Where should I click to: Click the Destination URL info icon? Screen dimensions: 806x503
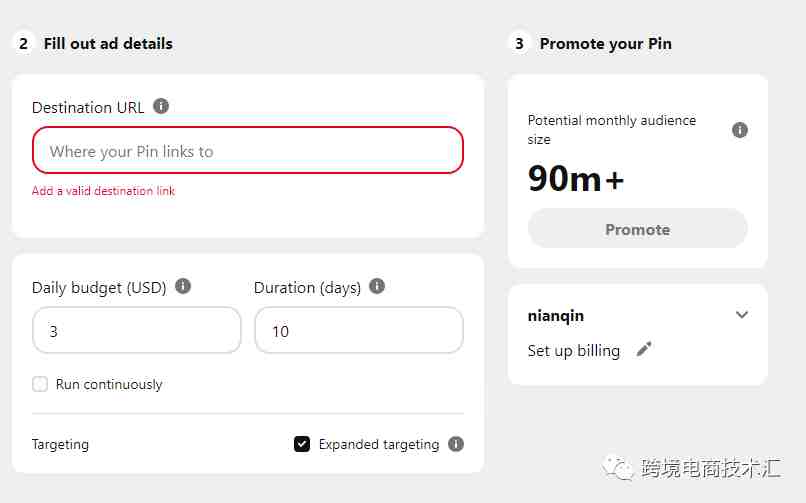point(161,106)
